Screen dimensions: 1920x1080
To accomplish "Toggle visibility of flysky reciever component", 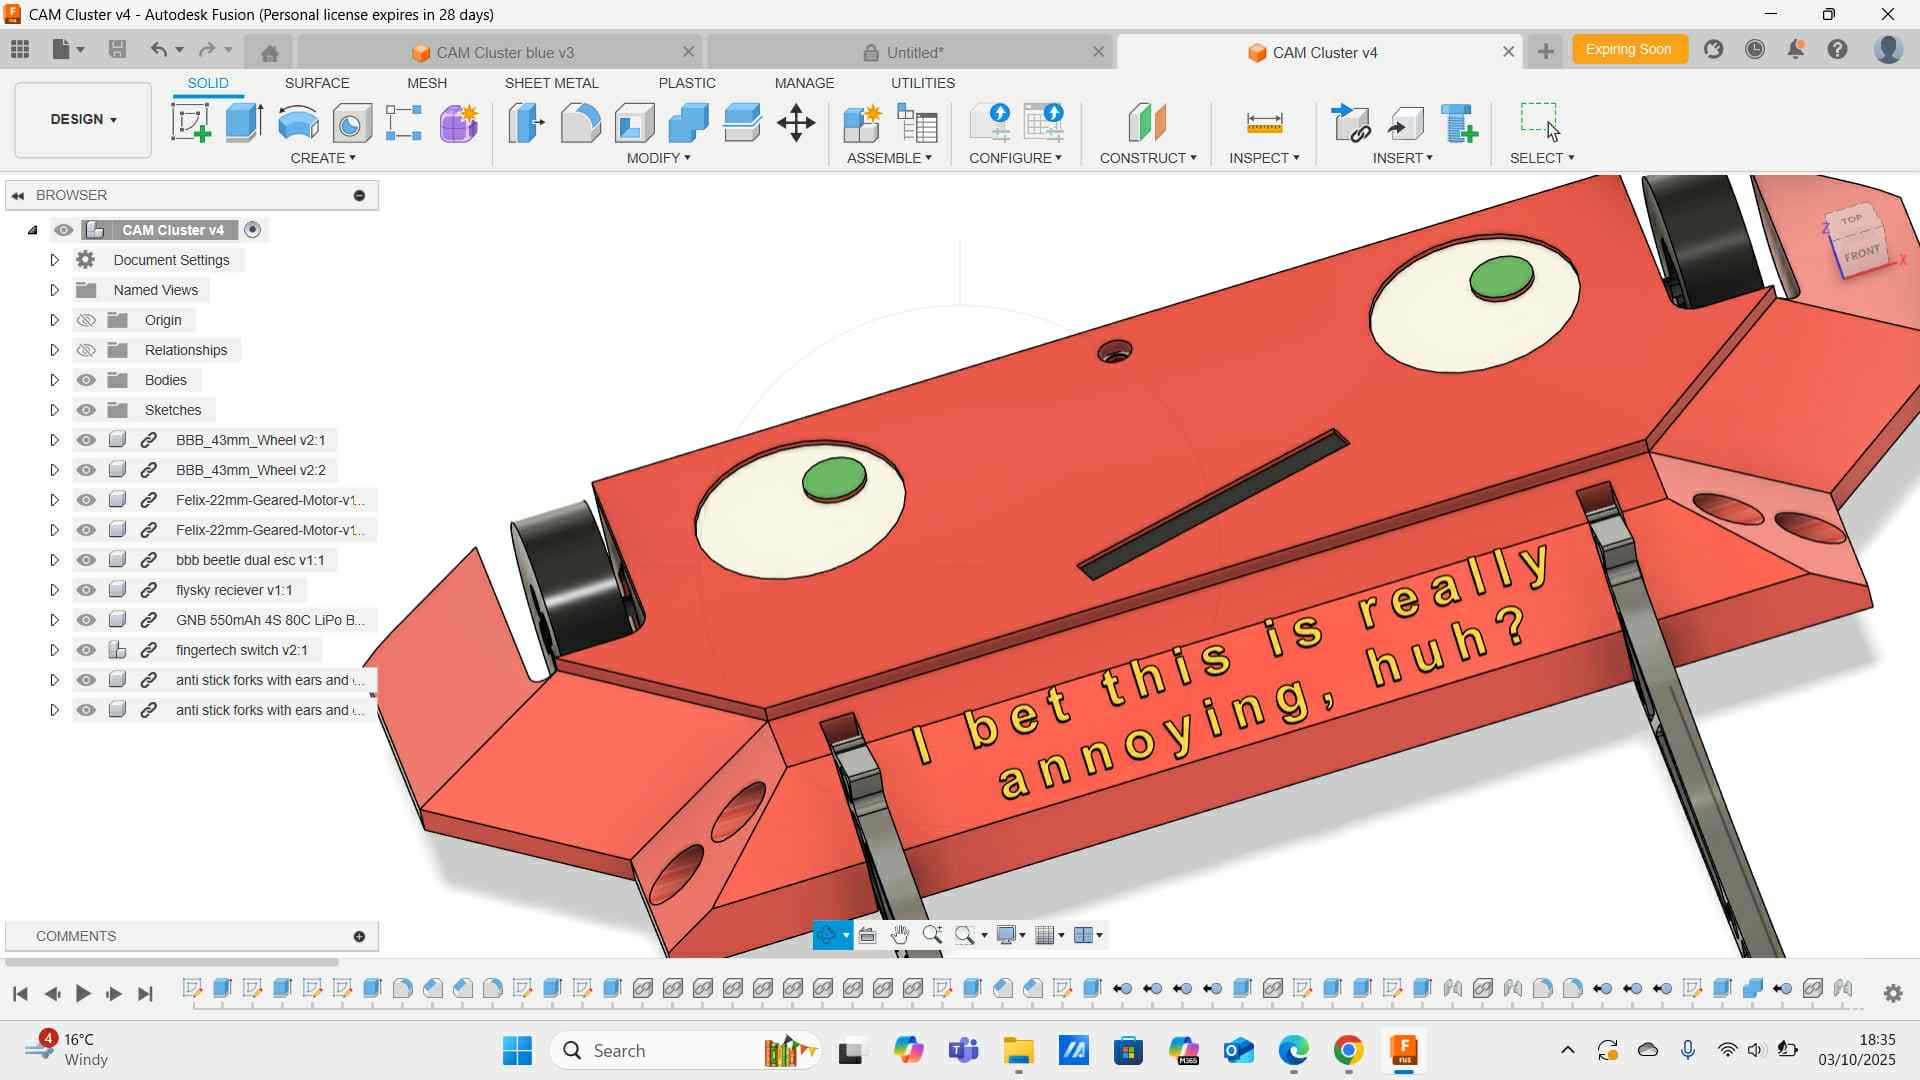I will click(x=86, y=590).
